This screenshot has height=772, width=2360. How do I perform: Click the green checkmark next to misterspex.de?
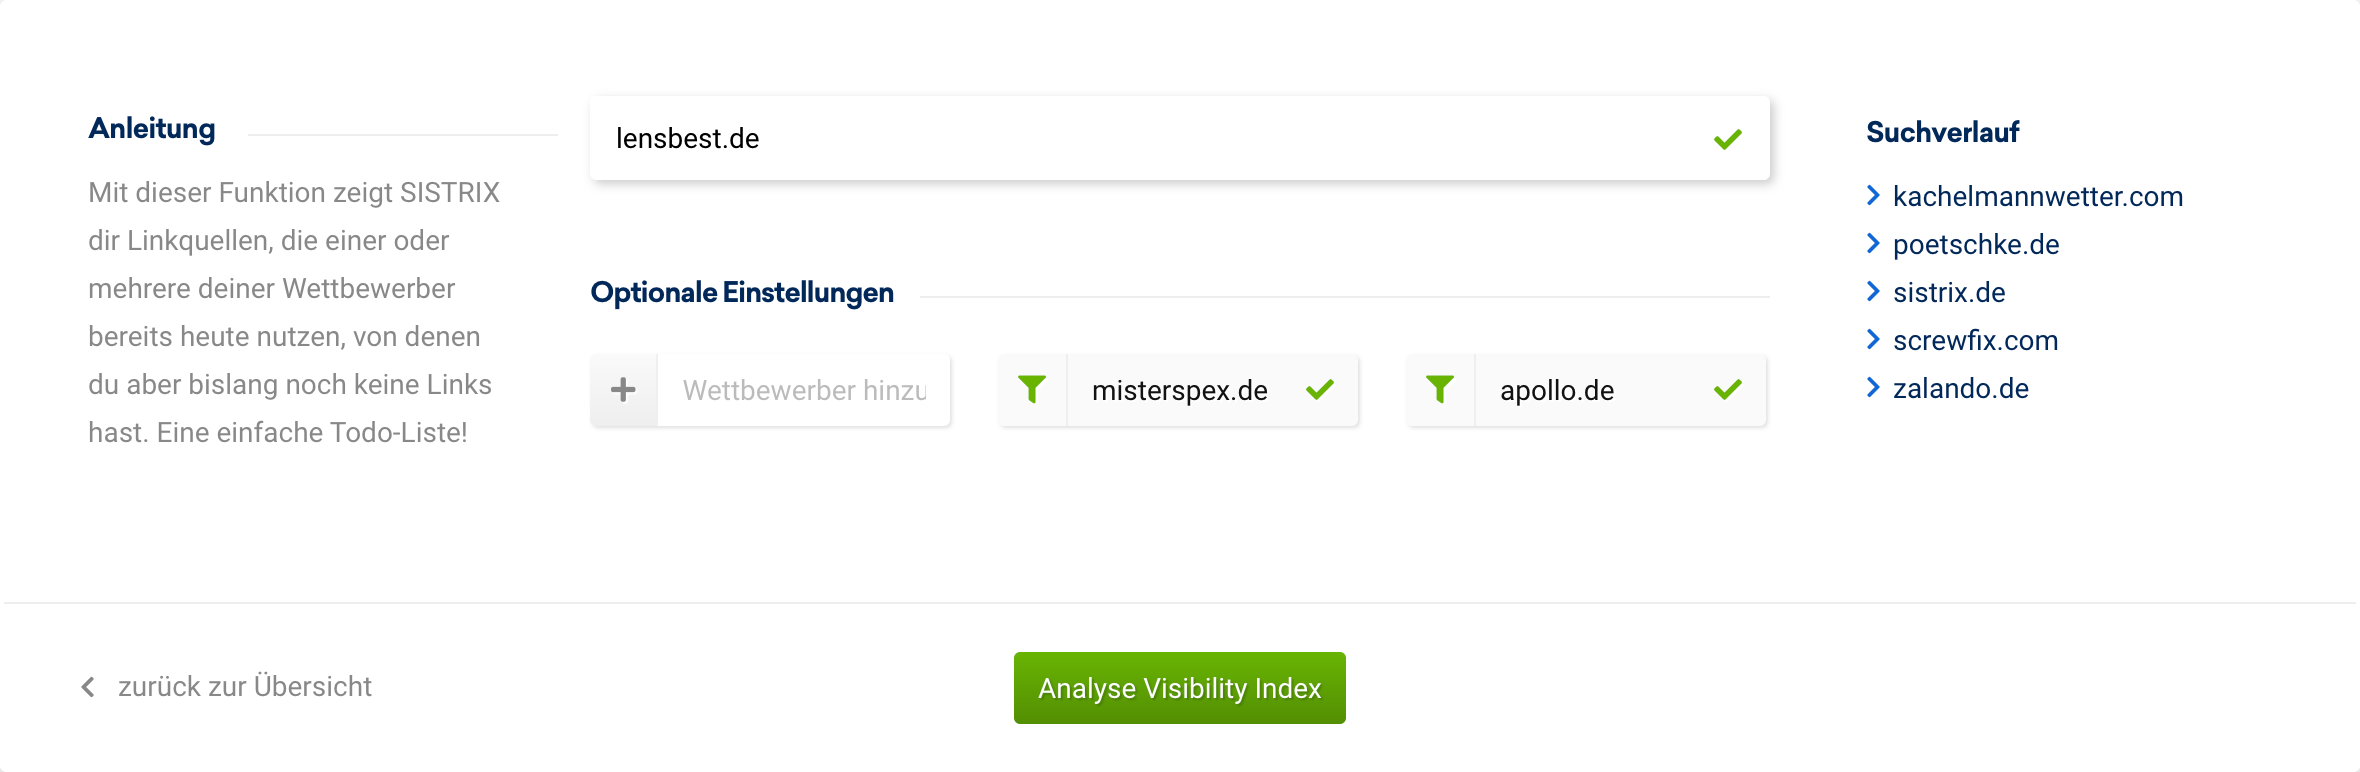[1320, 390]
